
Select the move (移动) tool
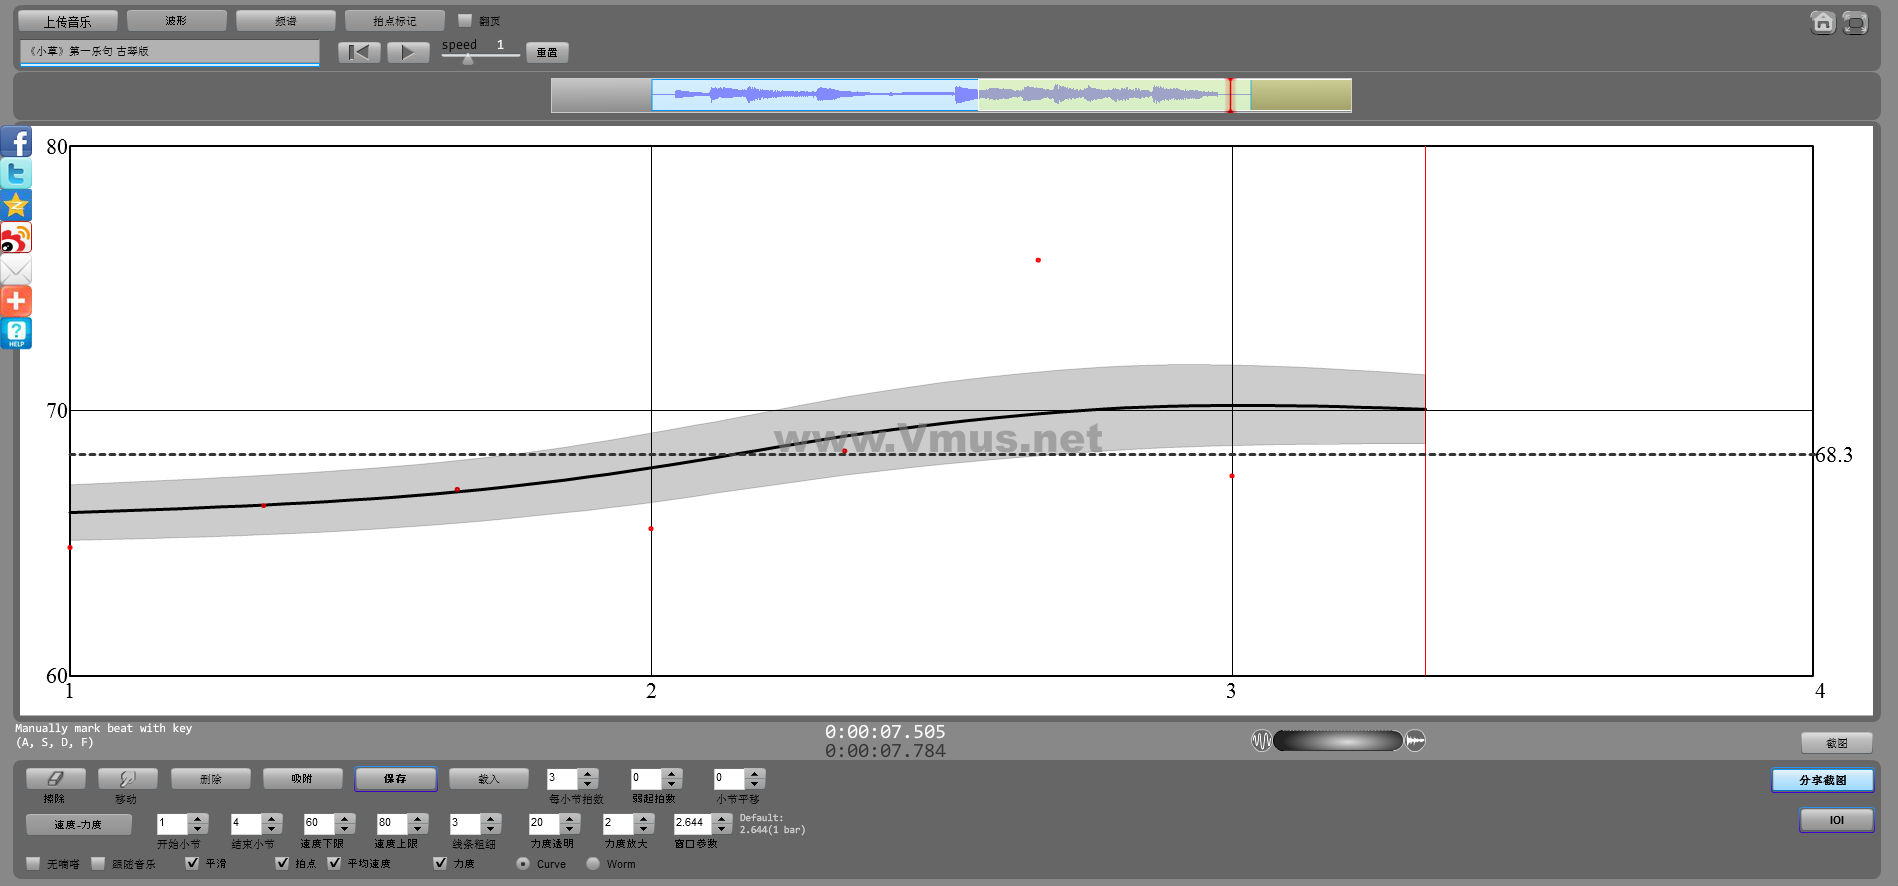click(x=128, y=778)
